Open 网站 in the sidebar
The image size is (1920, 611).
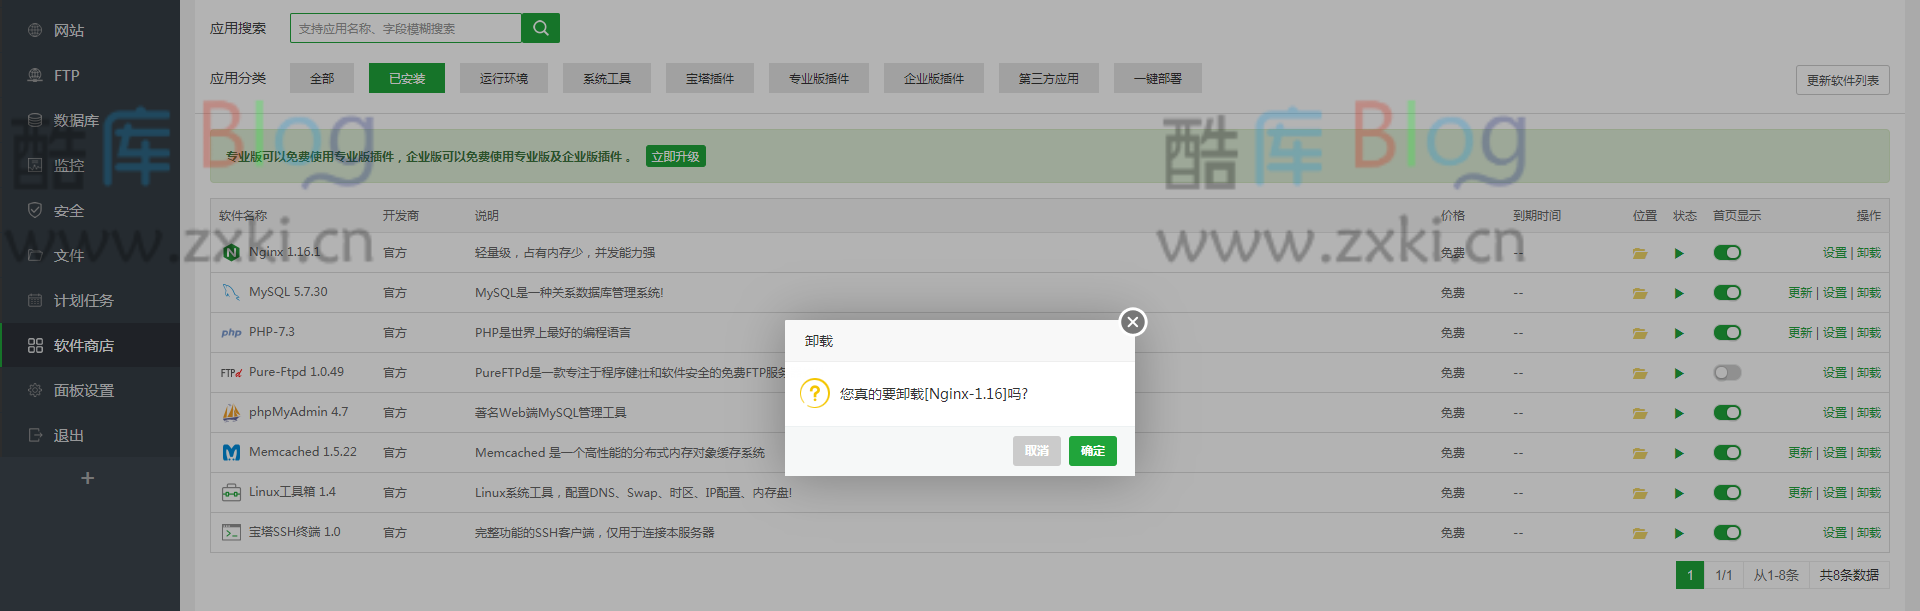(90, 30)
